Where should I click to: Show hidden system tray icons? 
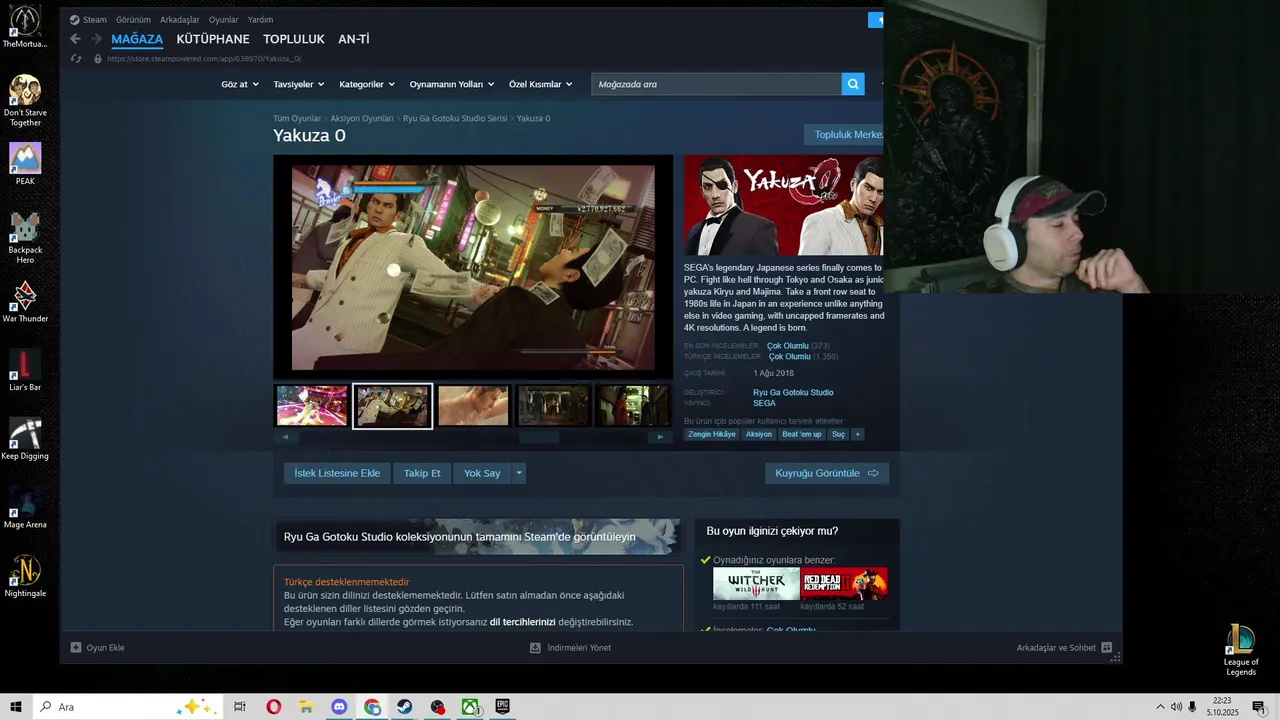pyautogui.click(x=1160, y=707)
